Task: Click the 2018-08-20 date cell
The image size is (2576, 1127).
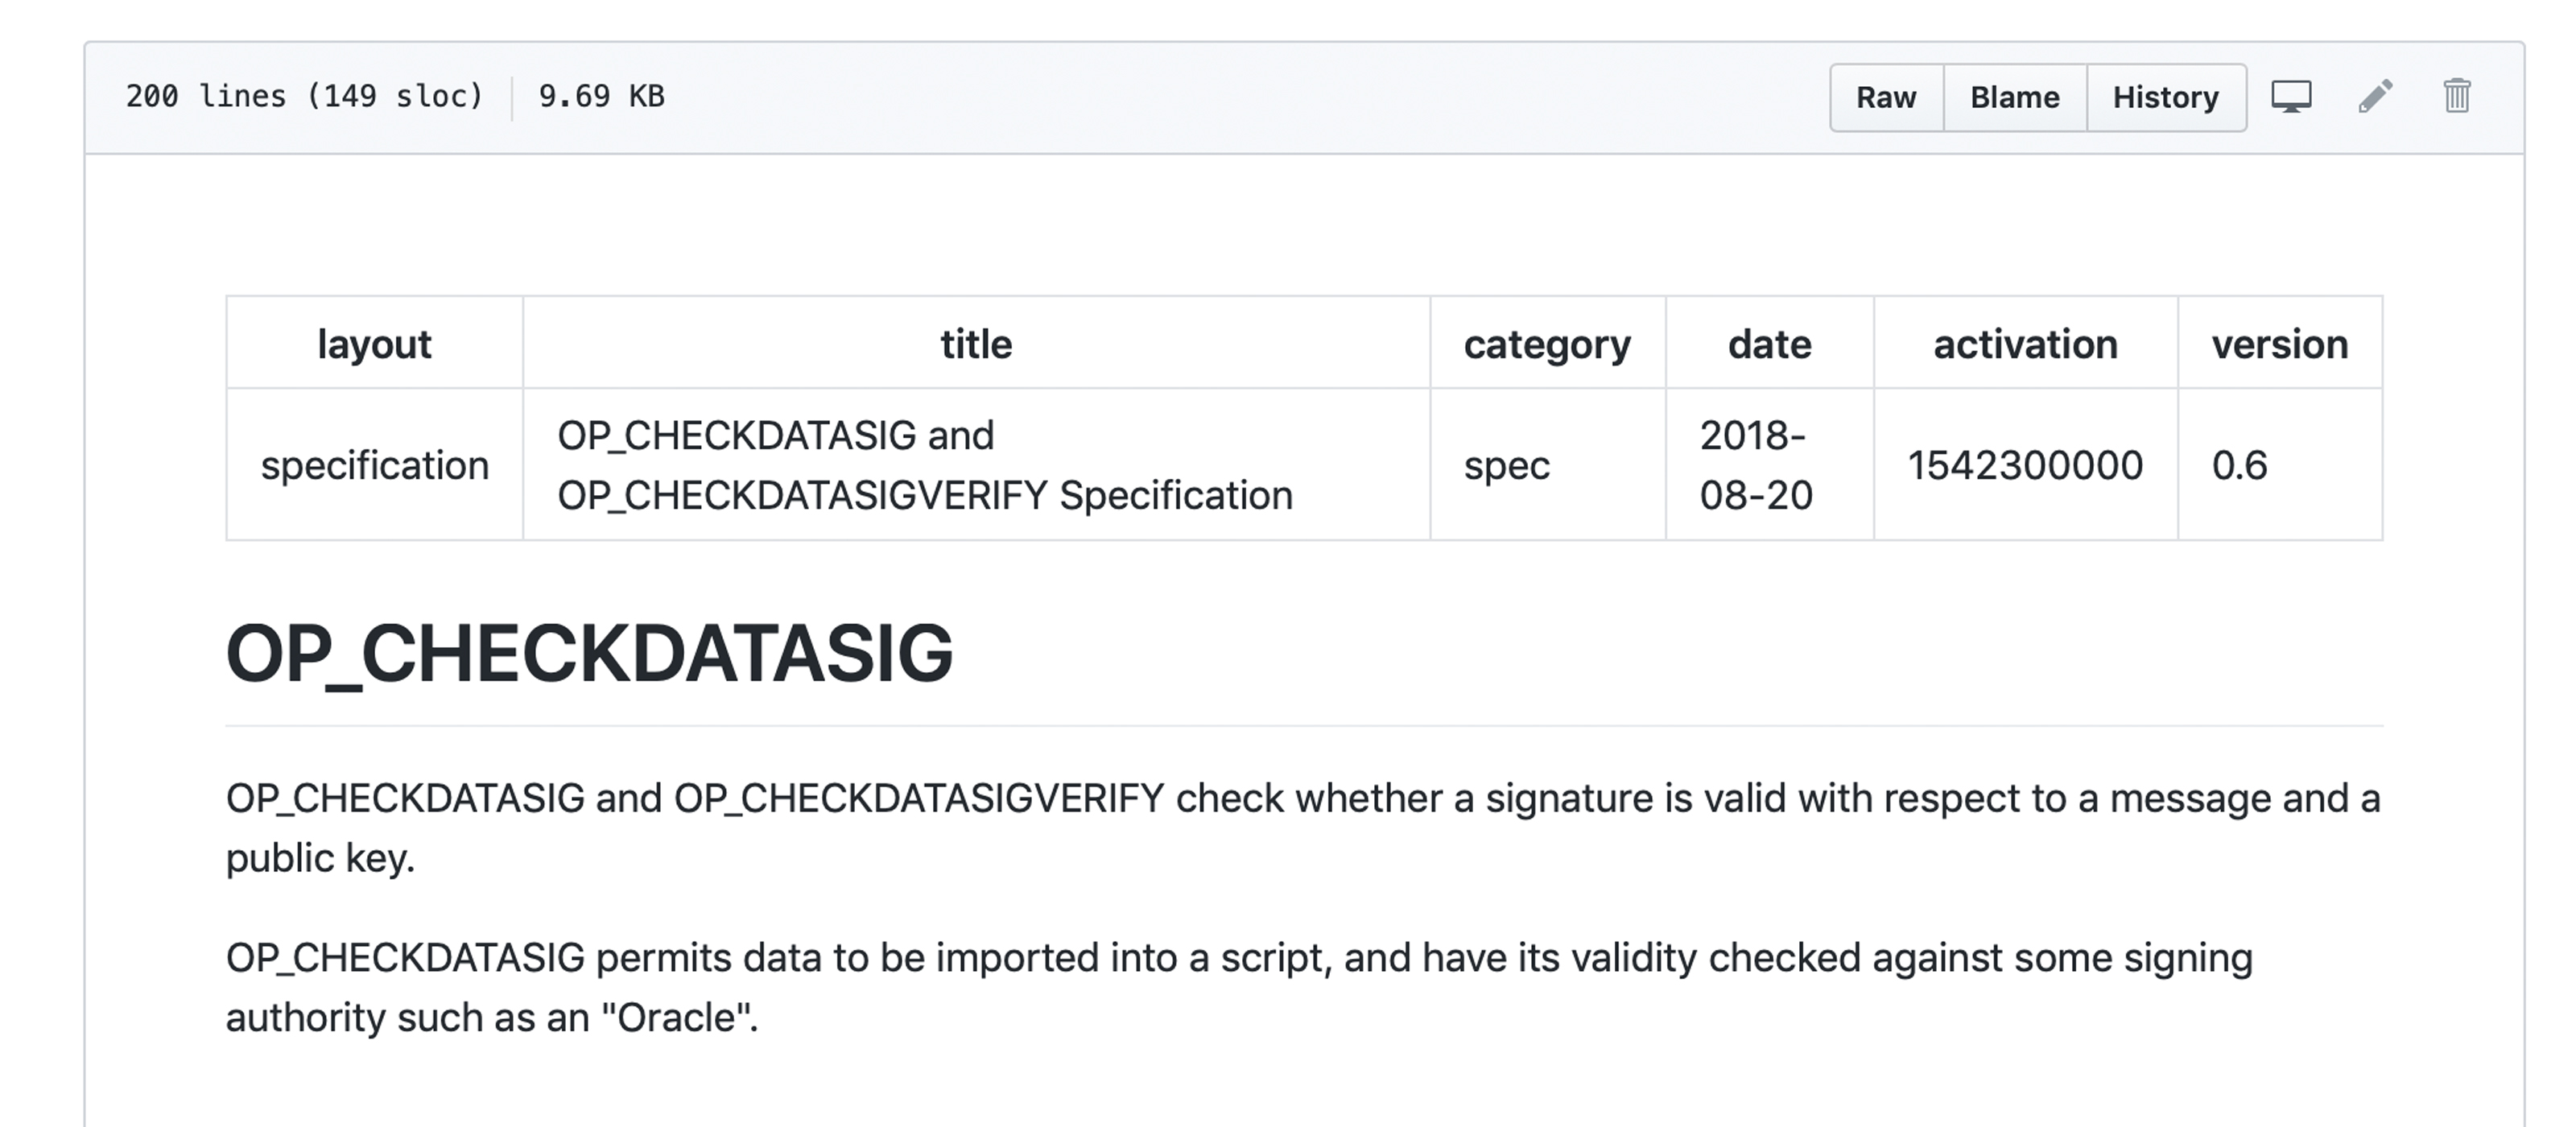Action: (1756, 466)
